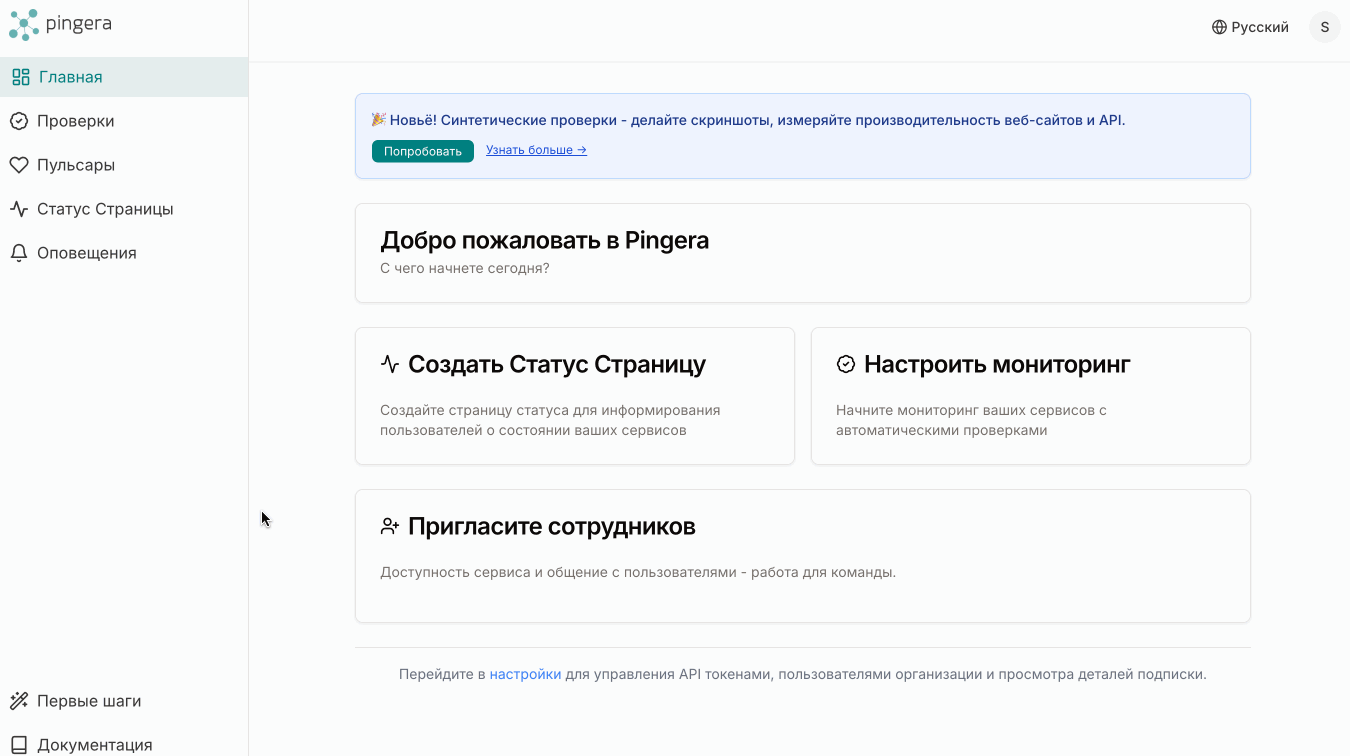Click the add-user icon in Пригласите сотрудников card
Screen dimensions: 1350x756
(390, 526)
